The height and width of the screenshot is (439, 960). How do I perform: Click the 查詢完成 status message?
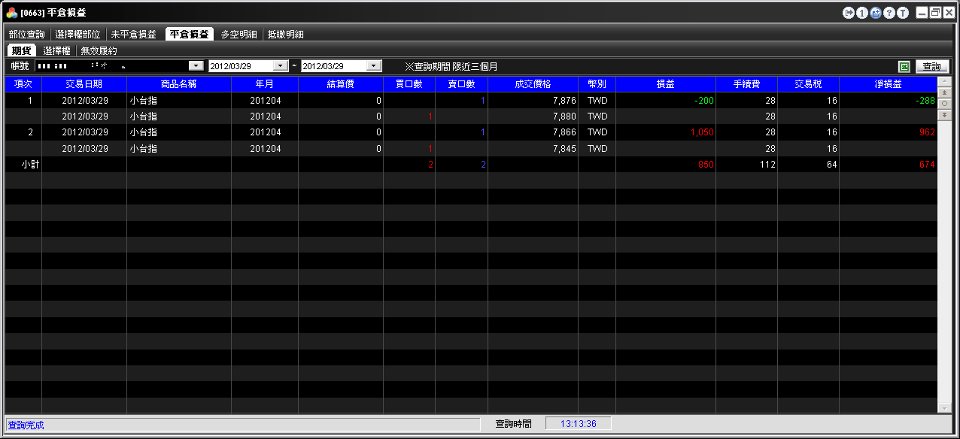click(x=26, y=425)
